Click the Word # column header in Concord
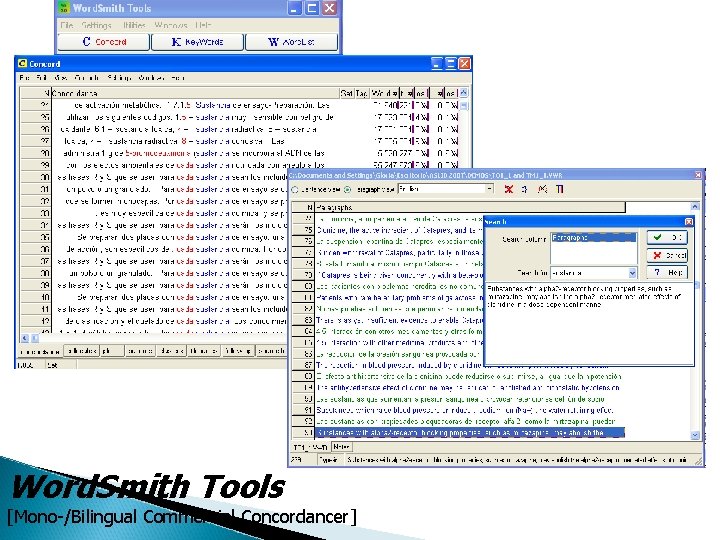Image resolution: width=720 pixels, height=540 pixels. tap(384, 93)
